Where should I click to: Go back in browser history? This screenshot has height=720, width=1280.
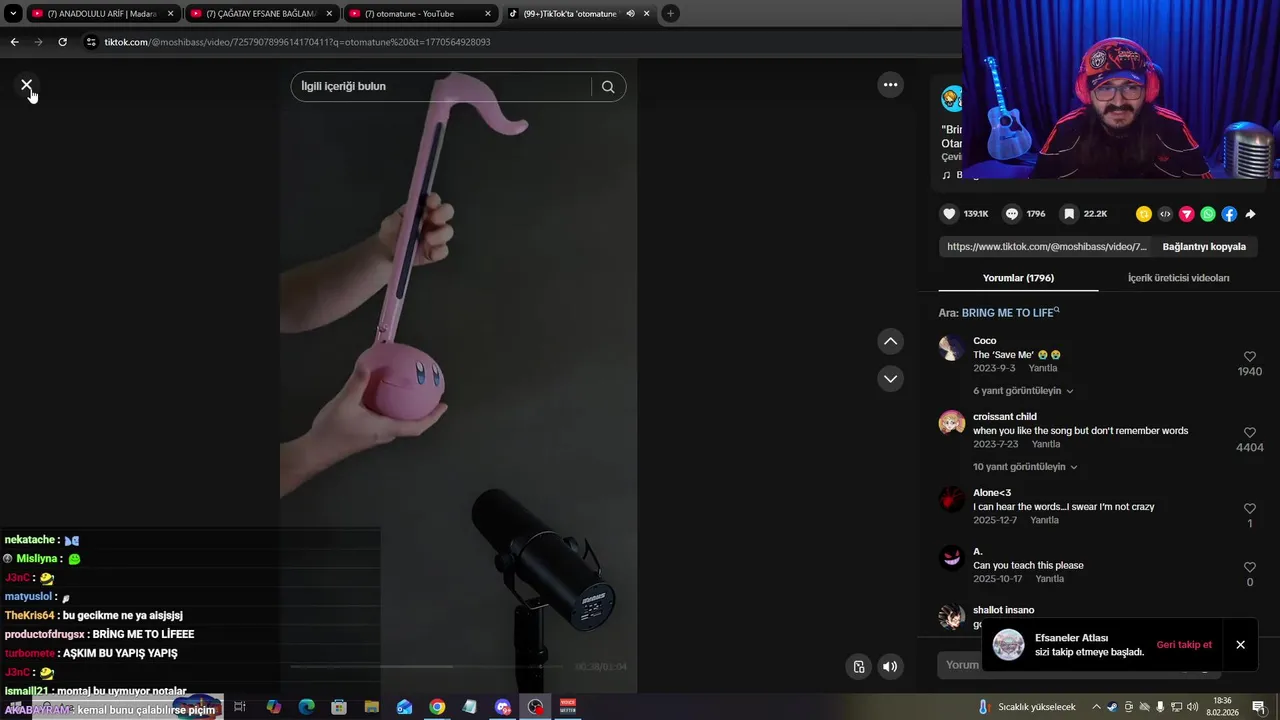(x=14, y=42)
